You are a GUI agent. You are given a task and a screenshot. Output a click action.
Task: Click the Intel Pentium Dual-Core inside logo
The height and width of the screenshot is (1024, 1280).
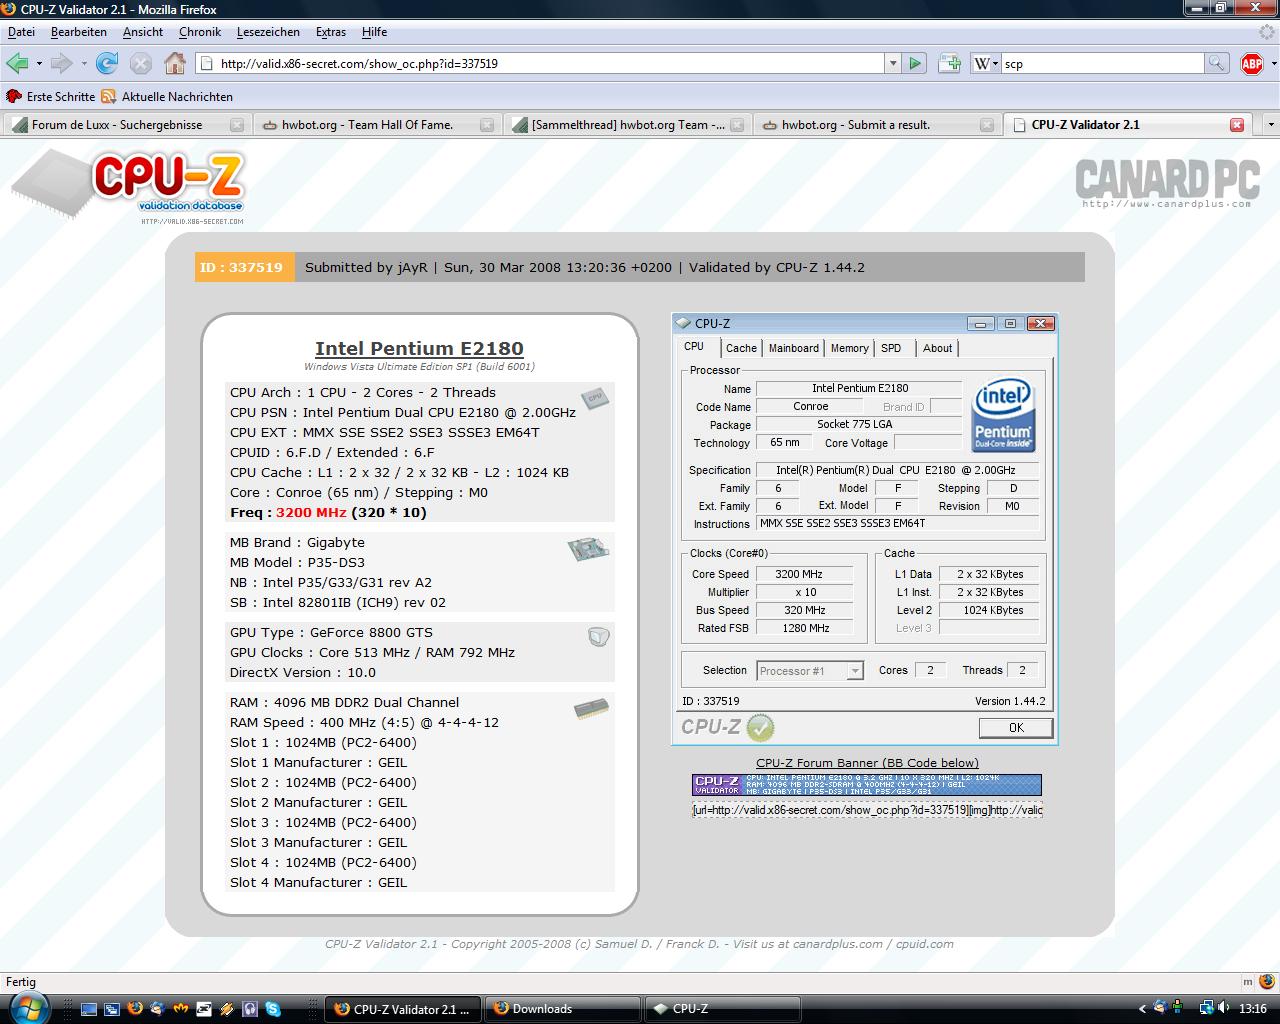1003,415
